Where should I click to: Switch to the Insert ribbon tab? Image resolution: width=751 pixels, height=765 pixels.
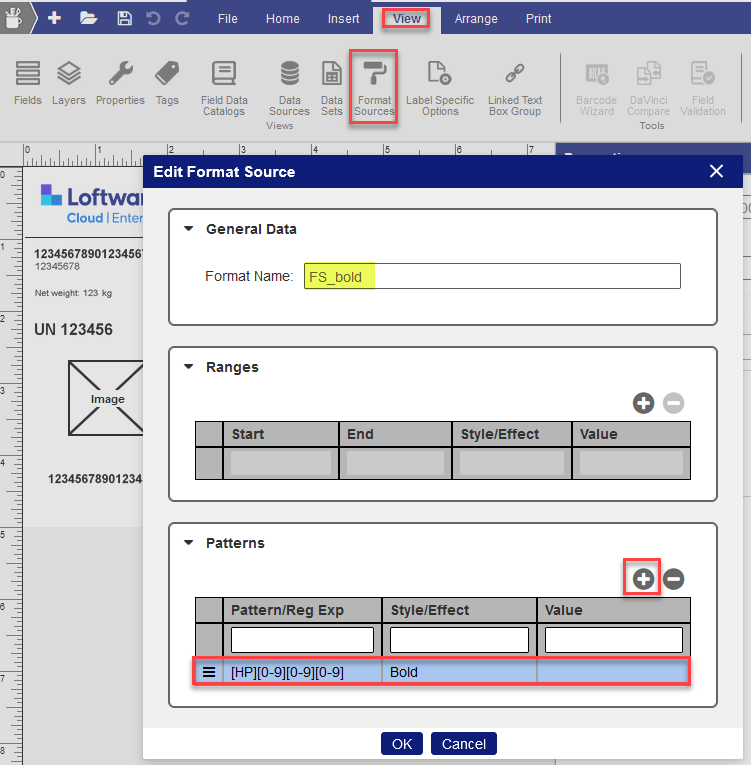point(344,18)
